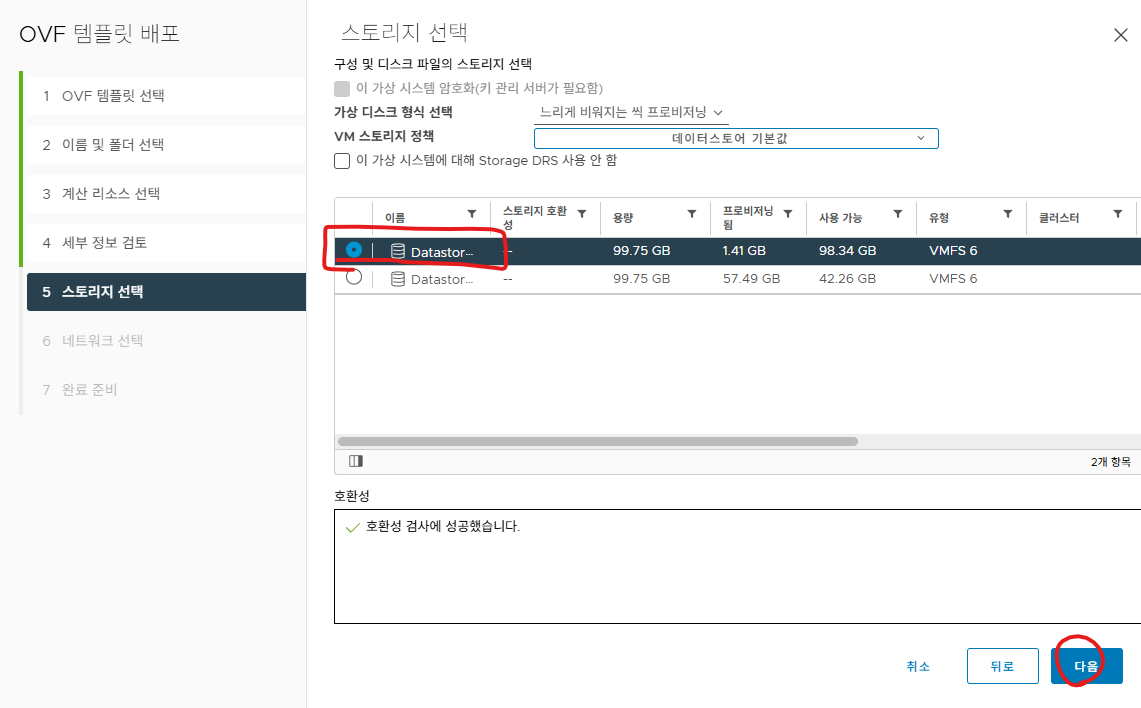Image resolution: width=1141 pixels, height=708 pixels.
Task: Close the OVF deploy dialog
Action: click(1121, 35)
